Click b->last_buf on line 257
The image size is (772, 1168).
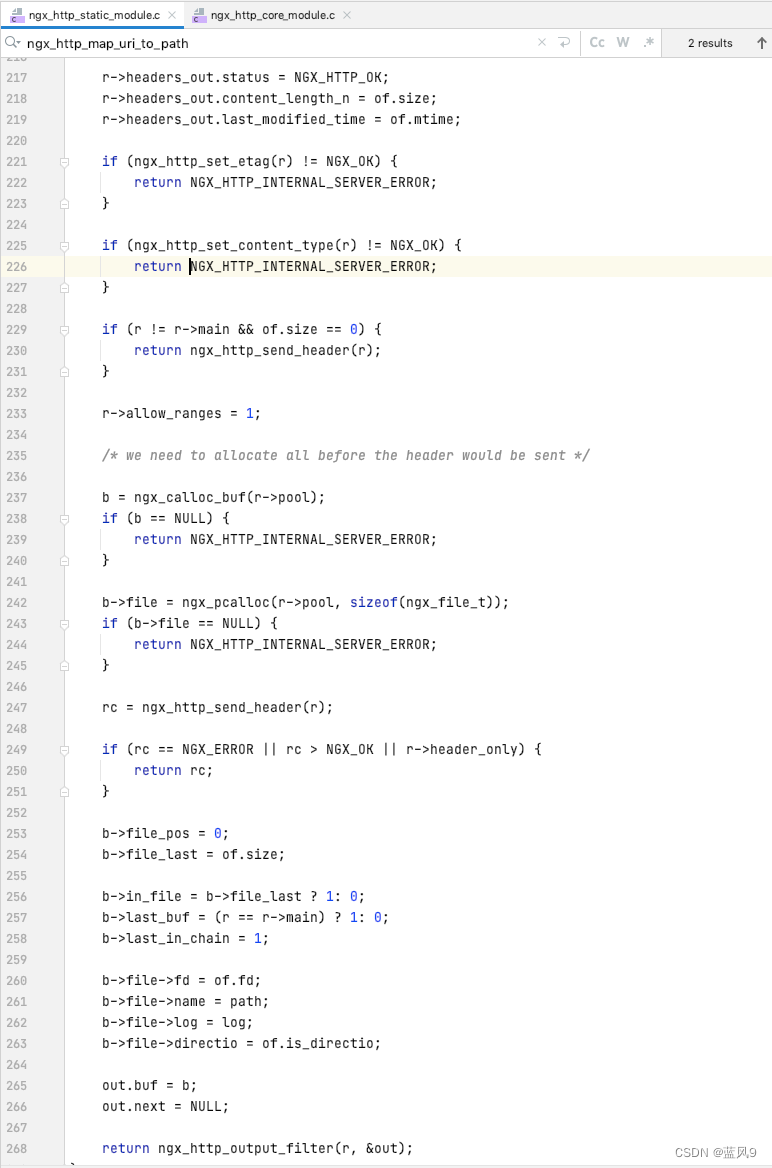[146, 918]
